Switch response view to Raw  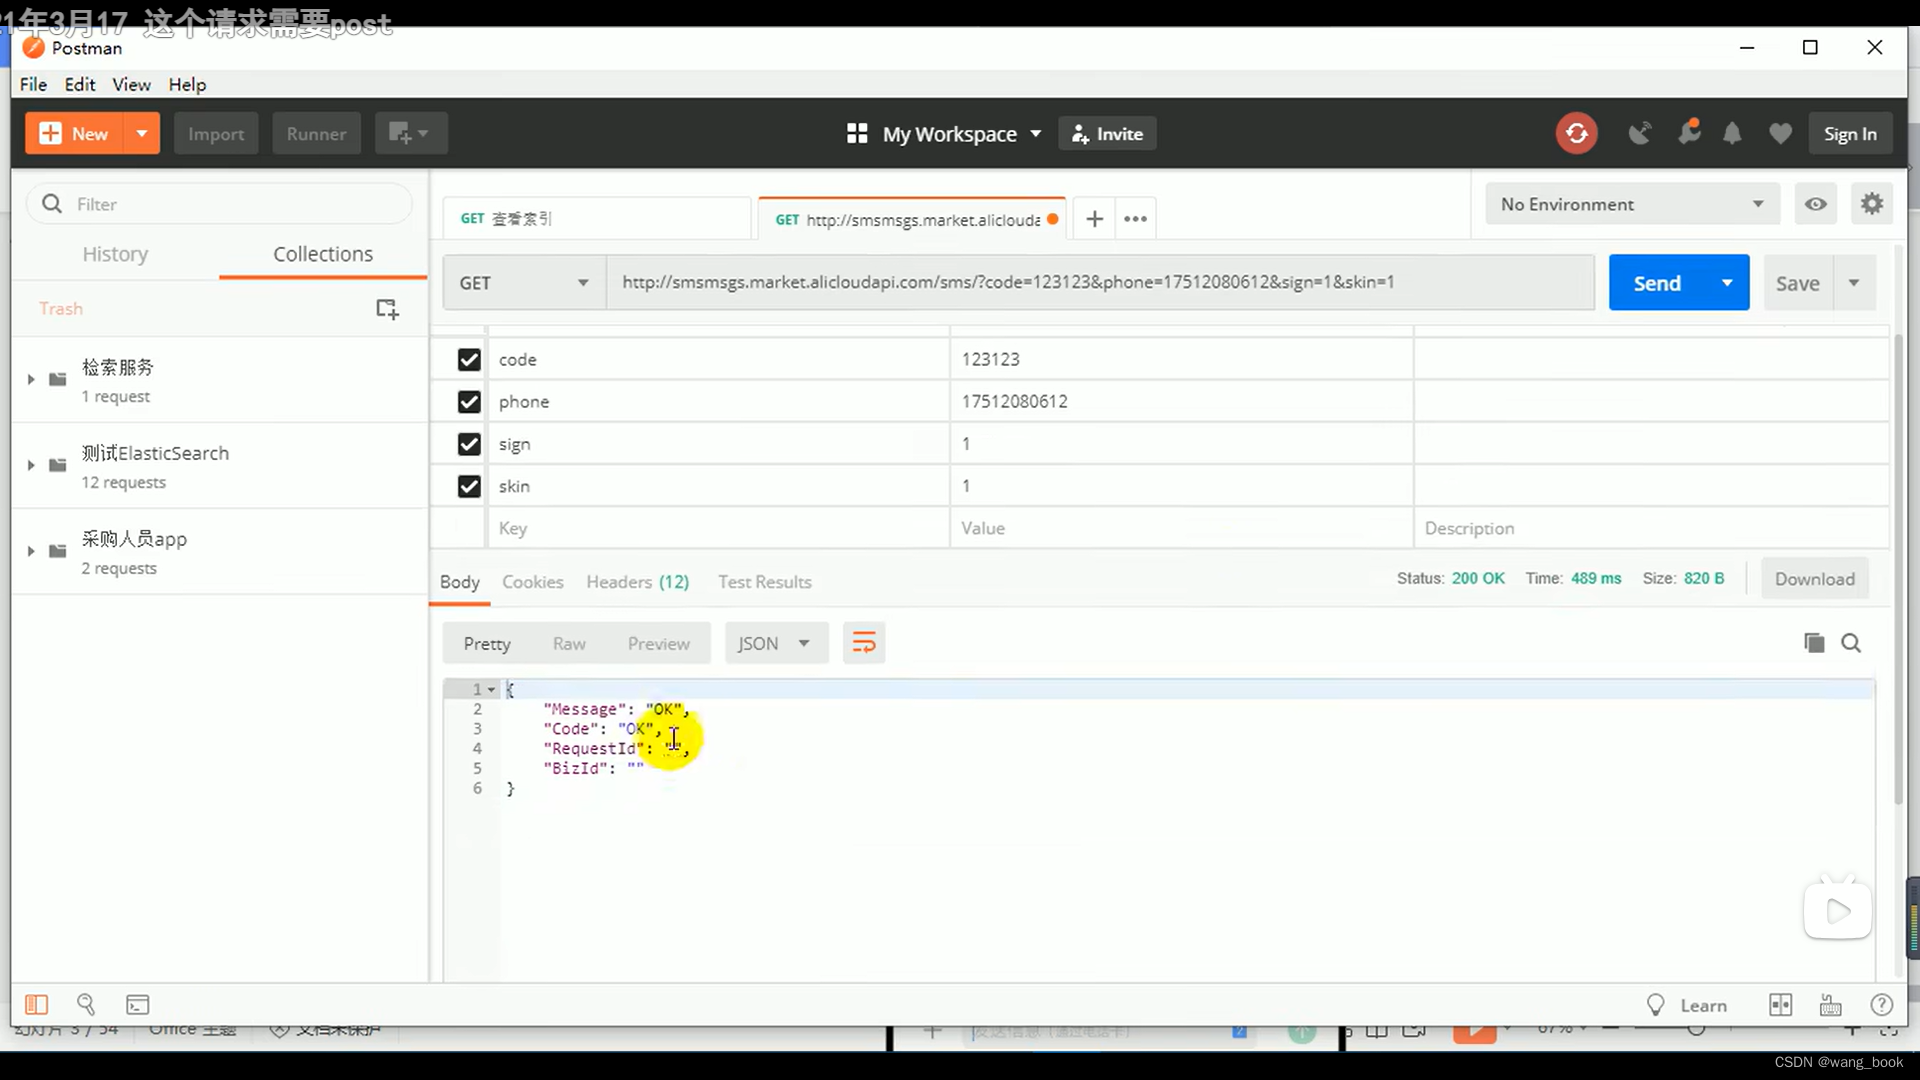[569, 643]
